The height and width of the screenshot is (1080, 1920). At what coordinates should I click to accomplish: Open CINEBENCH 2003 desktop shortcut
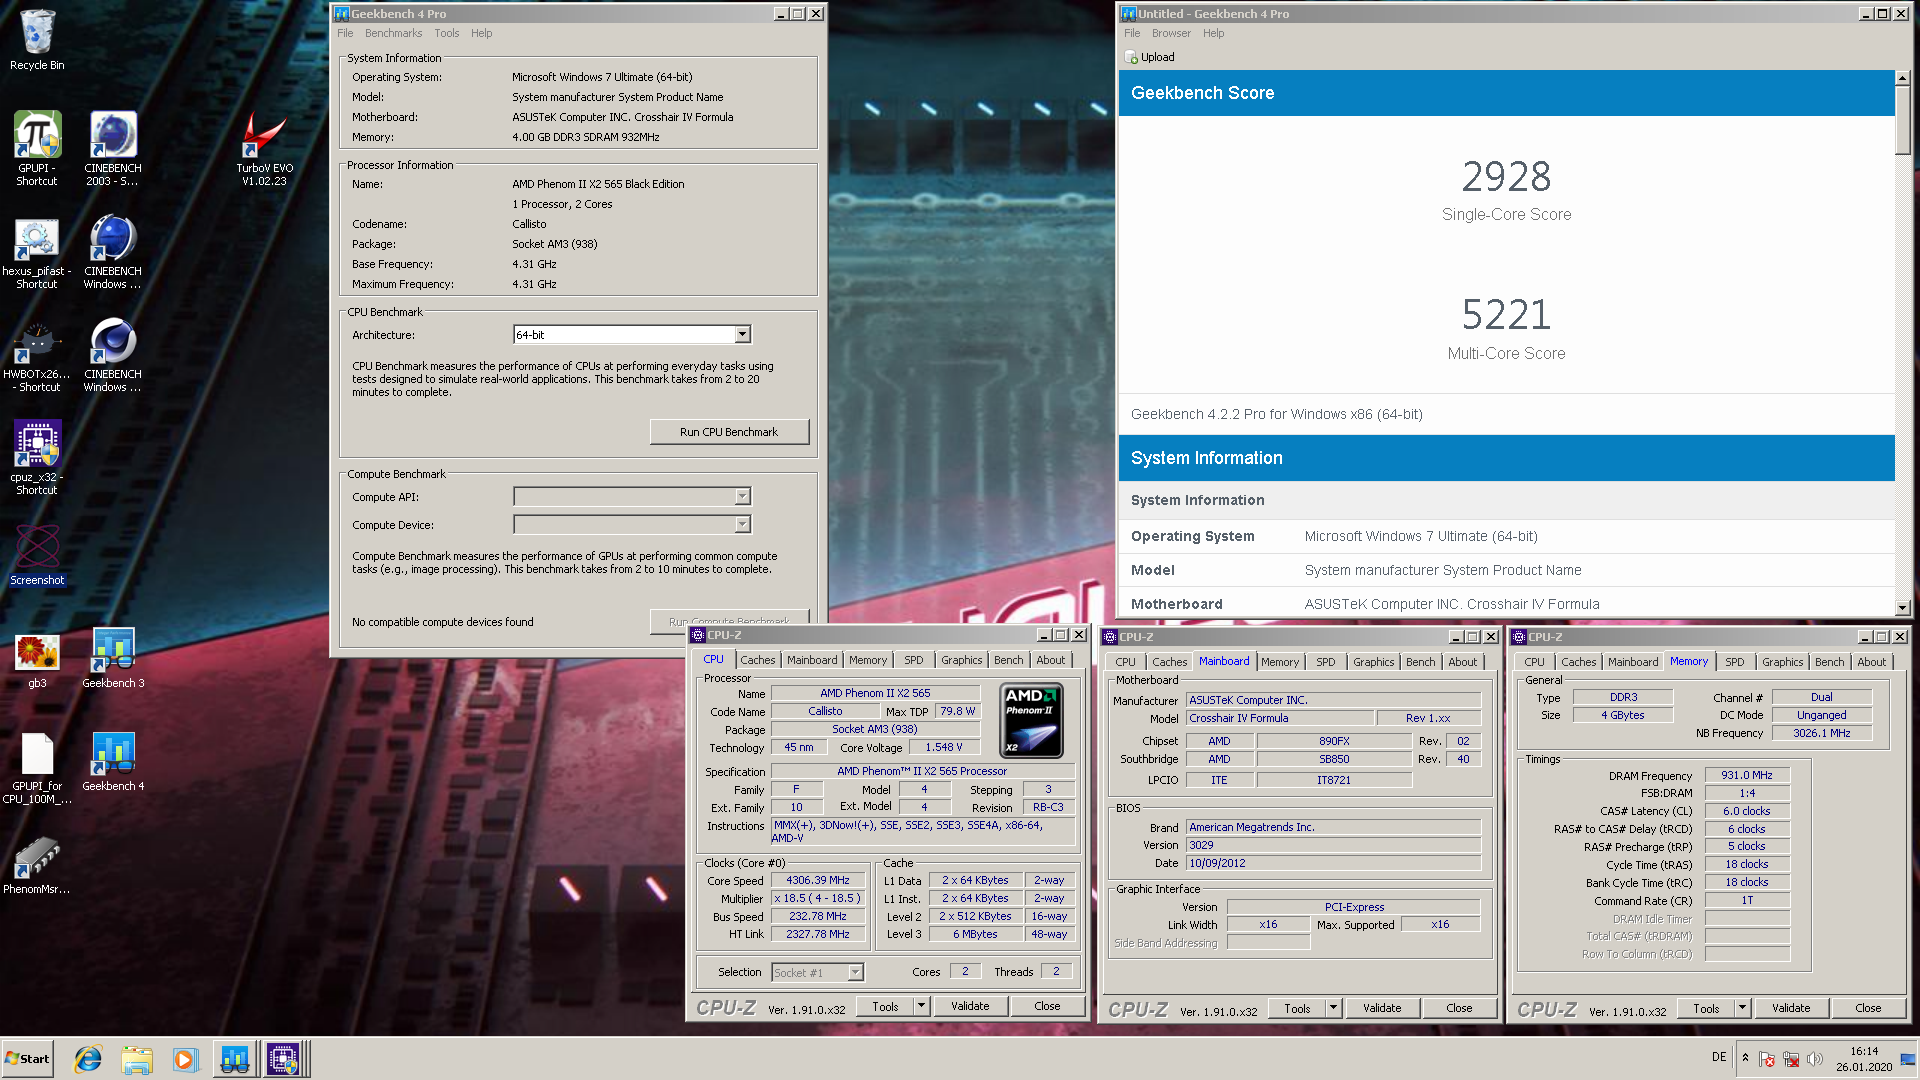113,148
